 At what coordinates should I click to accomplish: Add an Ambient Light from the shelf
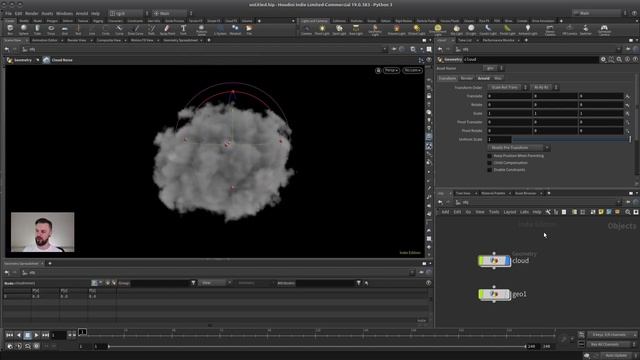click(528, 29)
